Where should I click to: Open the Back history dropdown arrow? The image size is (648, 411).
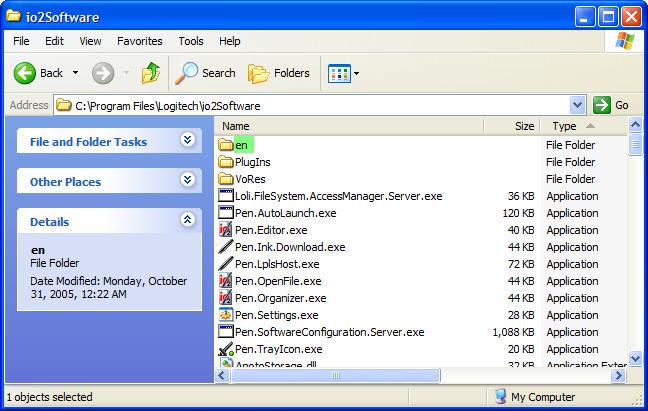[75, 73]
